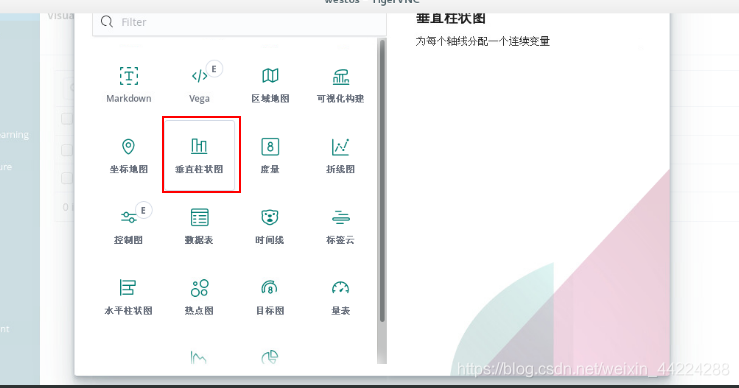Choose the 度量 metric visualization
The image size is (739, 388).
(x=270, y=156)
